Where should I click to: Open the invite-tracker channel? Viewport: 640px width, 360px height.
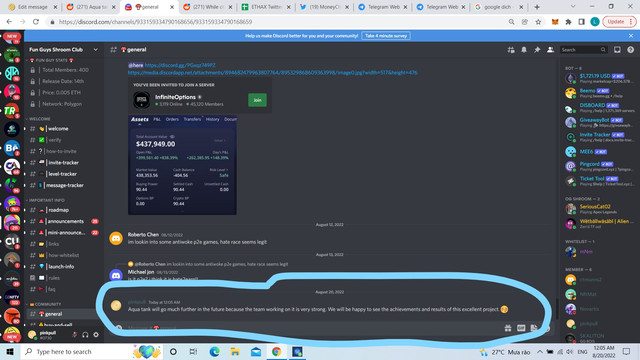[x=63, y=163]
